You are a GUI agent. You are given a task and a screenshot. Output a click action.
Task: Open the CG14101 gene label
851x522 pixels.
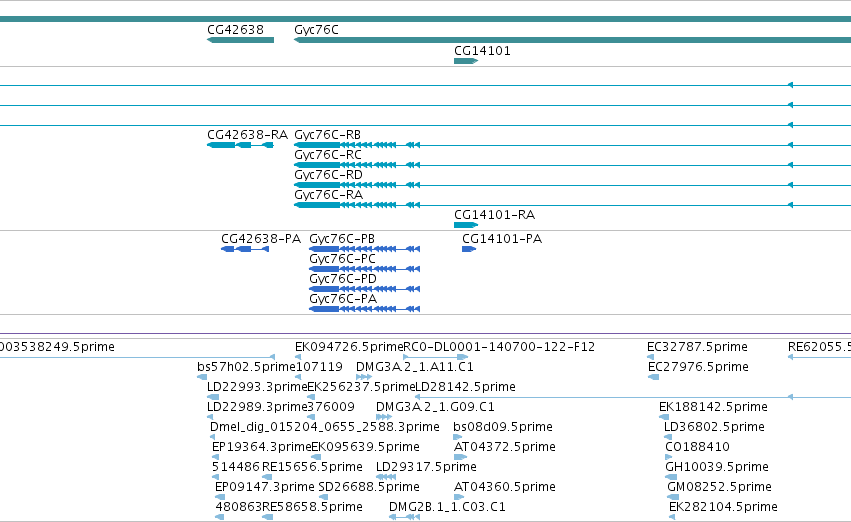click(482, 51)
